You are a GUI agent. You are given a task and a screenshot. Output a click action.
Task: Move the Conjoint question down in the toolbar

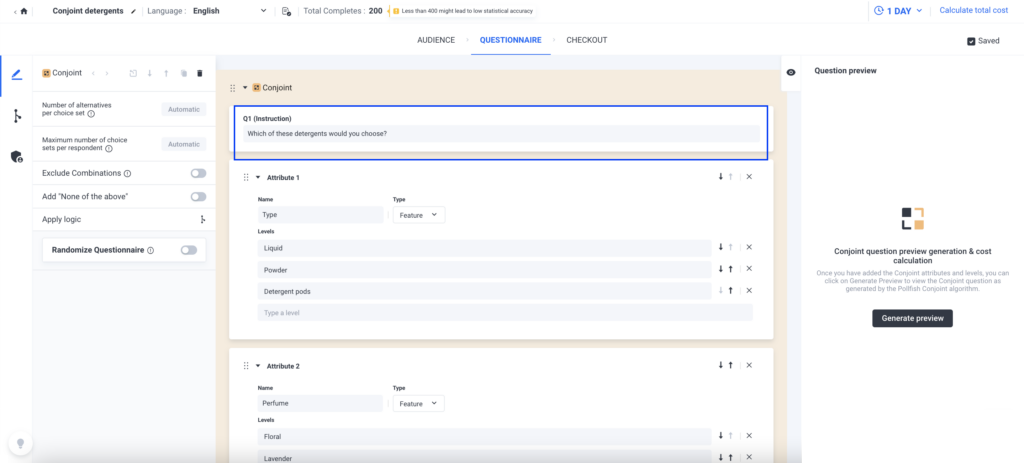(150, 73)
